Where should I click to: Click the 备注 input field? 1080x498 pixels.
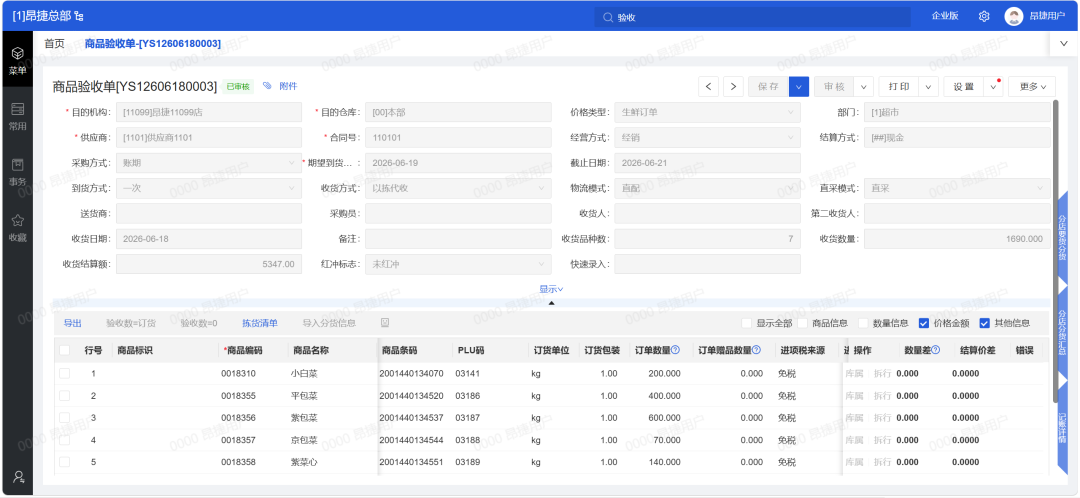pyautogui.click(x=458, y=238)
